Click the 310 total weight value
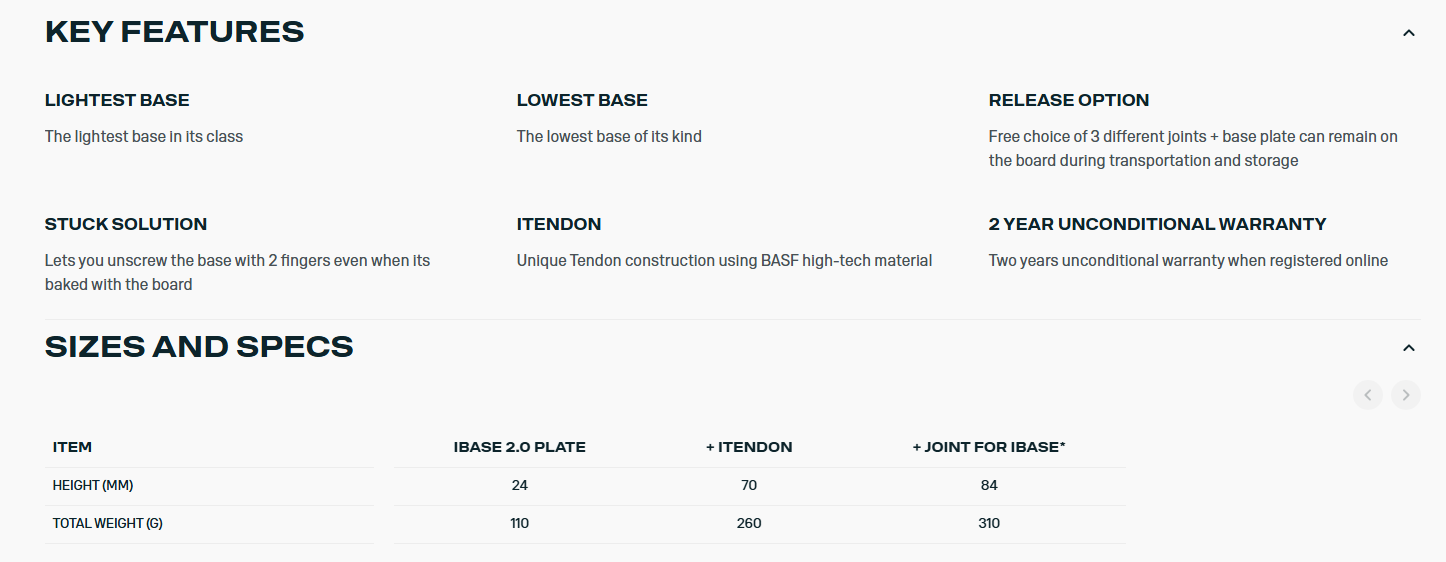This screenshot has height=562, width=1446. 989,523
